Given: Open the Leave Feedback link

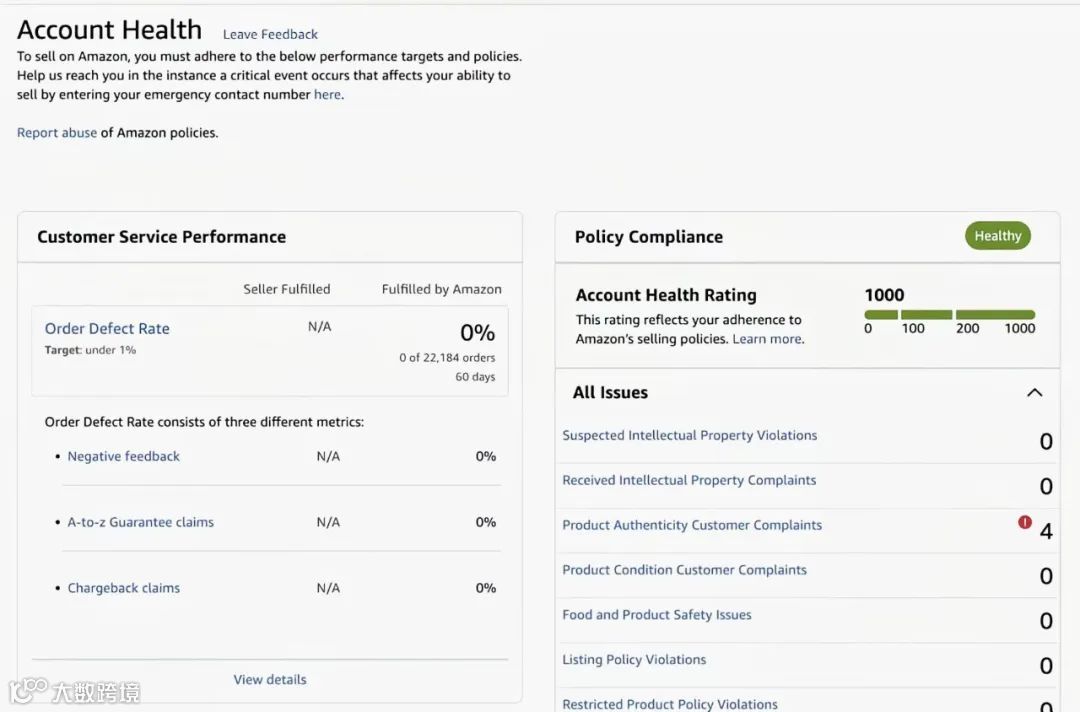Looking at the screenshot, I should pyautogui.click(x=270, y=34).
